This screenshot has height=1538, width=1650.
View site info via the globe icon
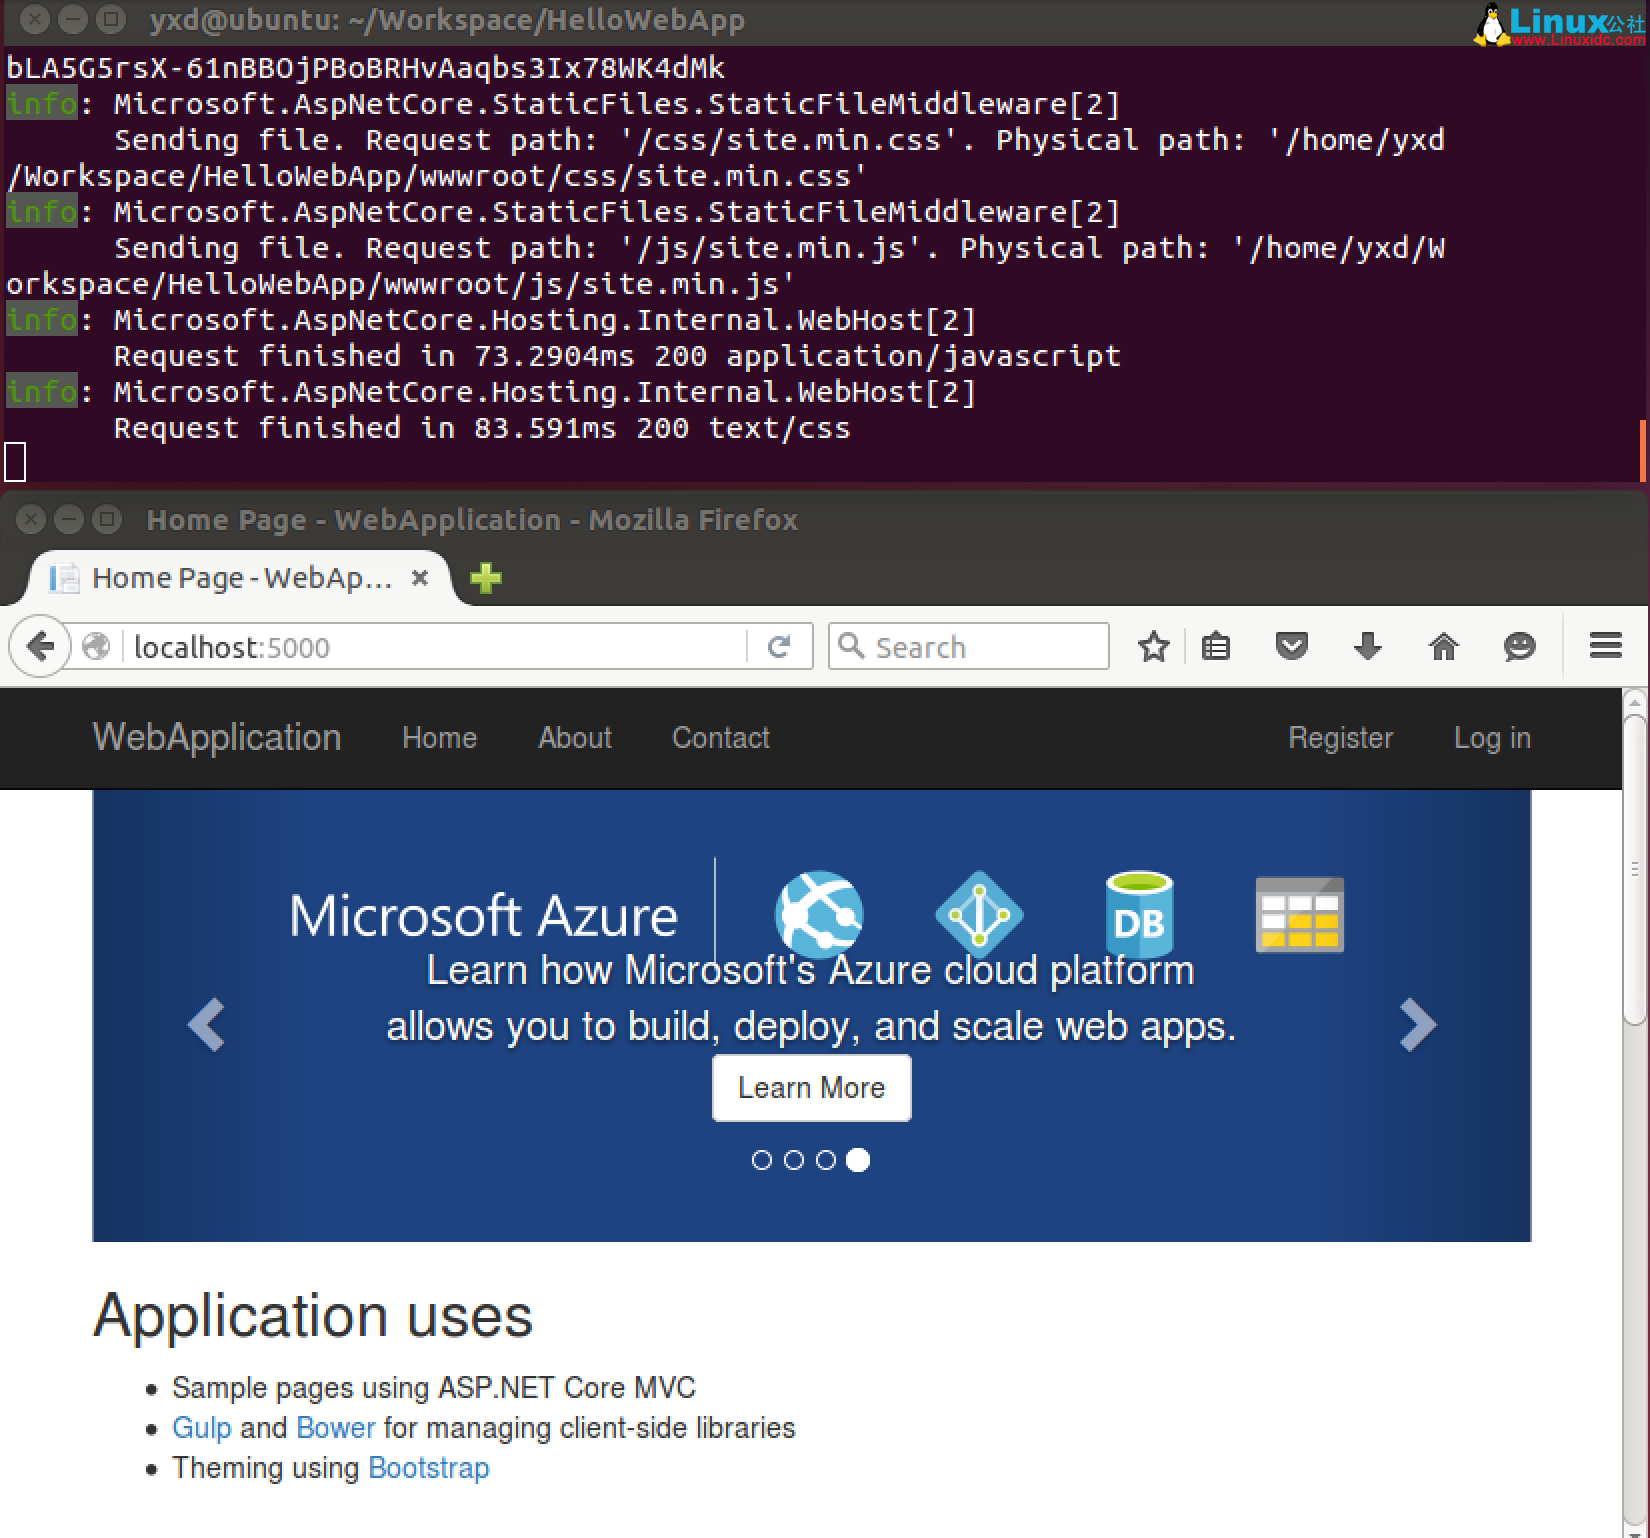pyautogui.click(x=95, y=646)
